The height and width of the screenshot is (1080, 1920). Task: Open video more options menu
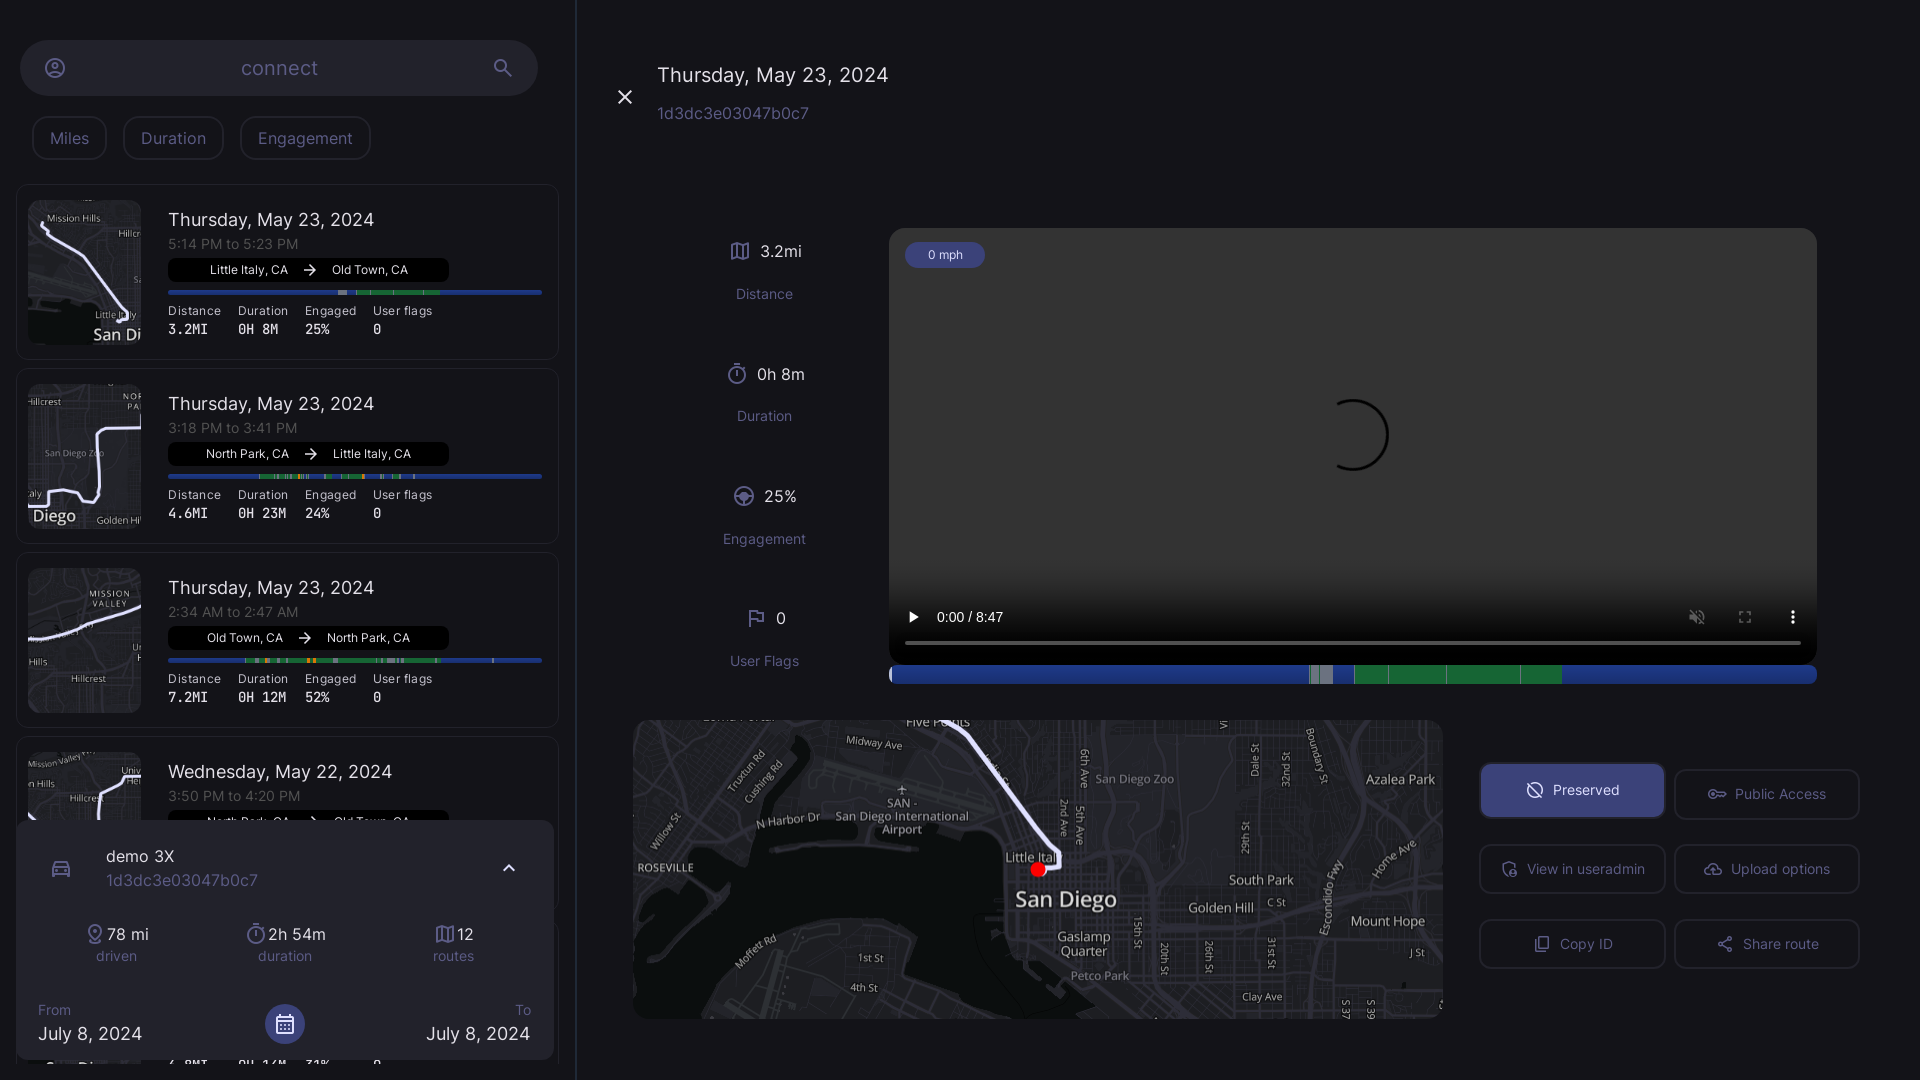pos(1793,617)
